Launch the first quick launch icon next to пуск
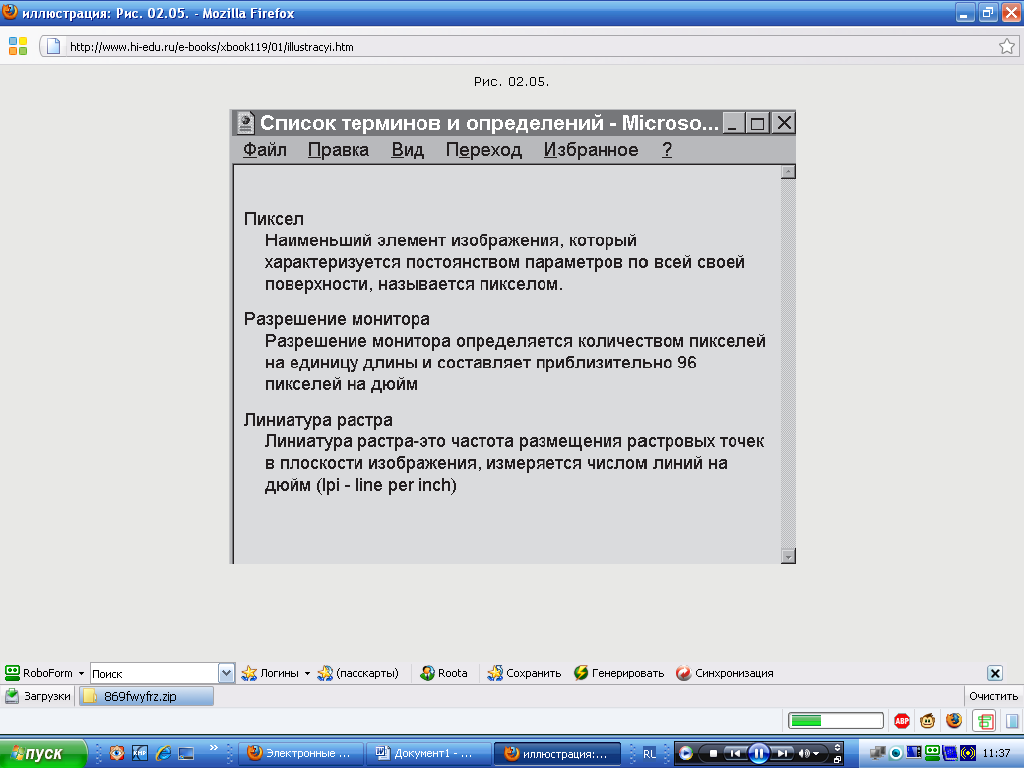The image size is (1024, 768). tap(117, 753)
